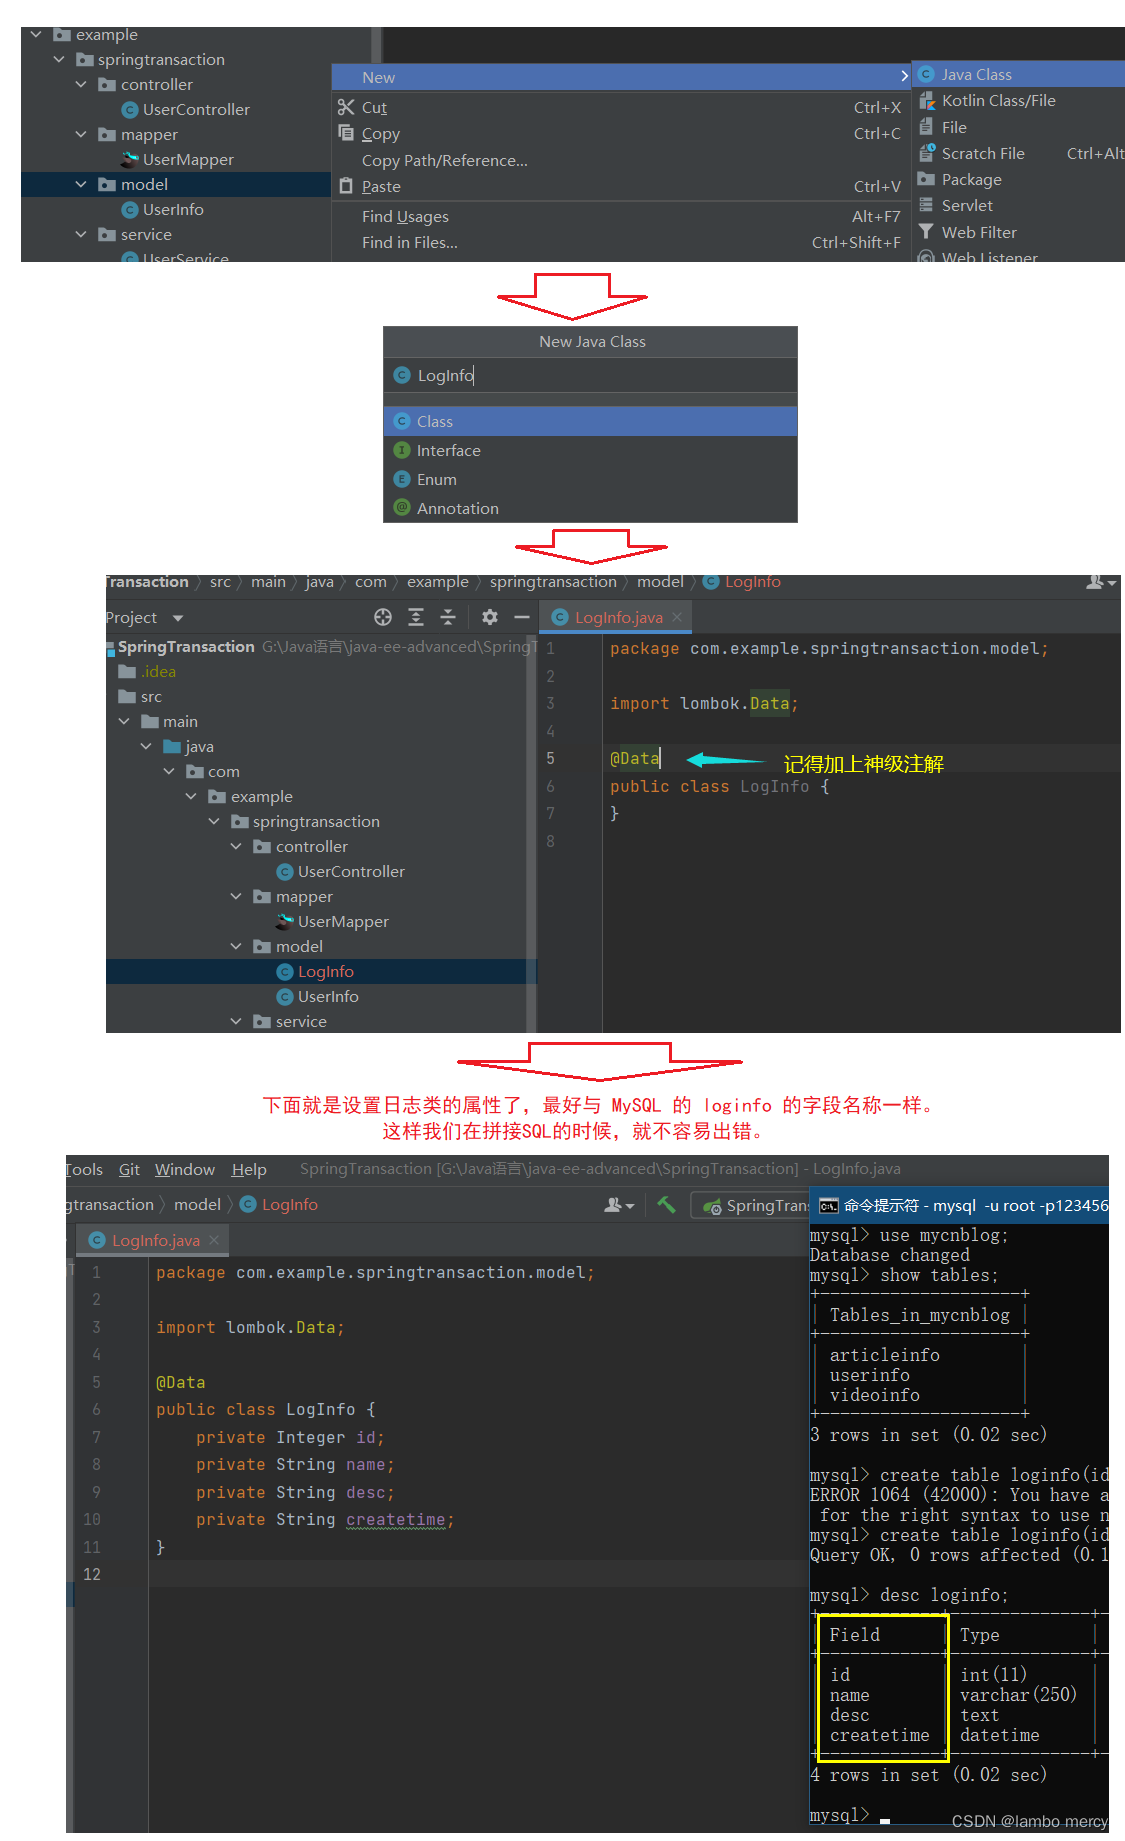
Task: Select Enum in New Java Class dialog
Action: point(590,479)
